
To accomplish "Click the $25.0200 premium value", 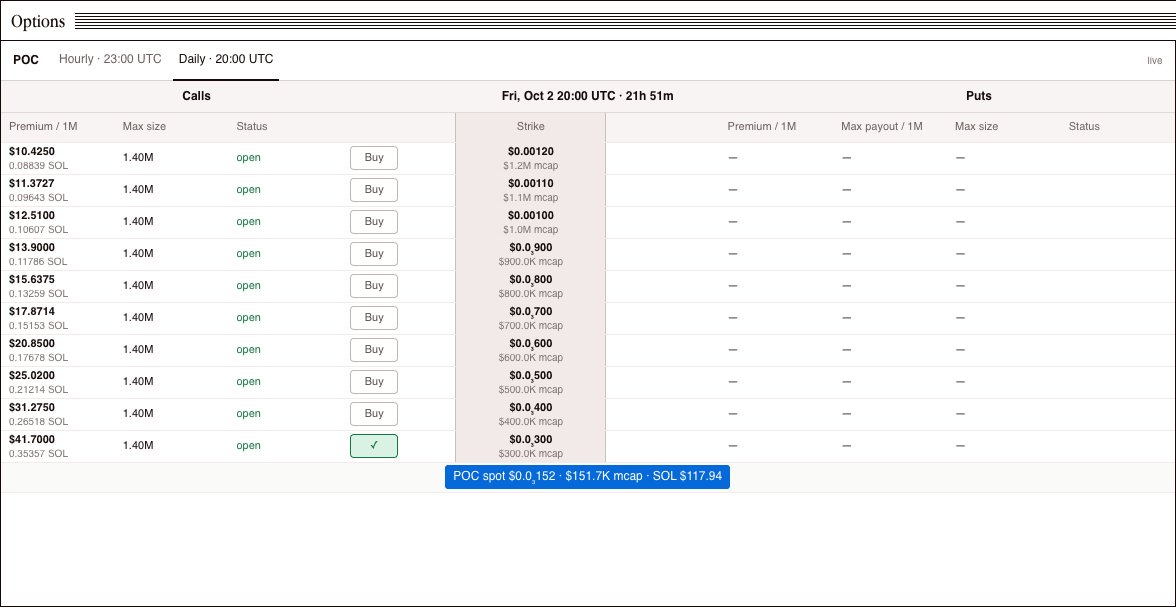I will pos(32,375).
